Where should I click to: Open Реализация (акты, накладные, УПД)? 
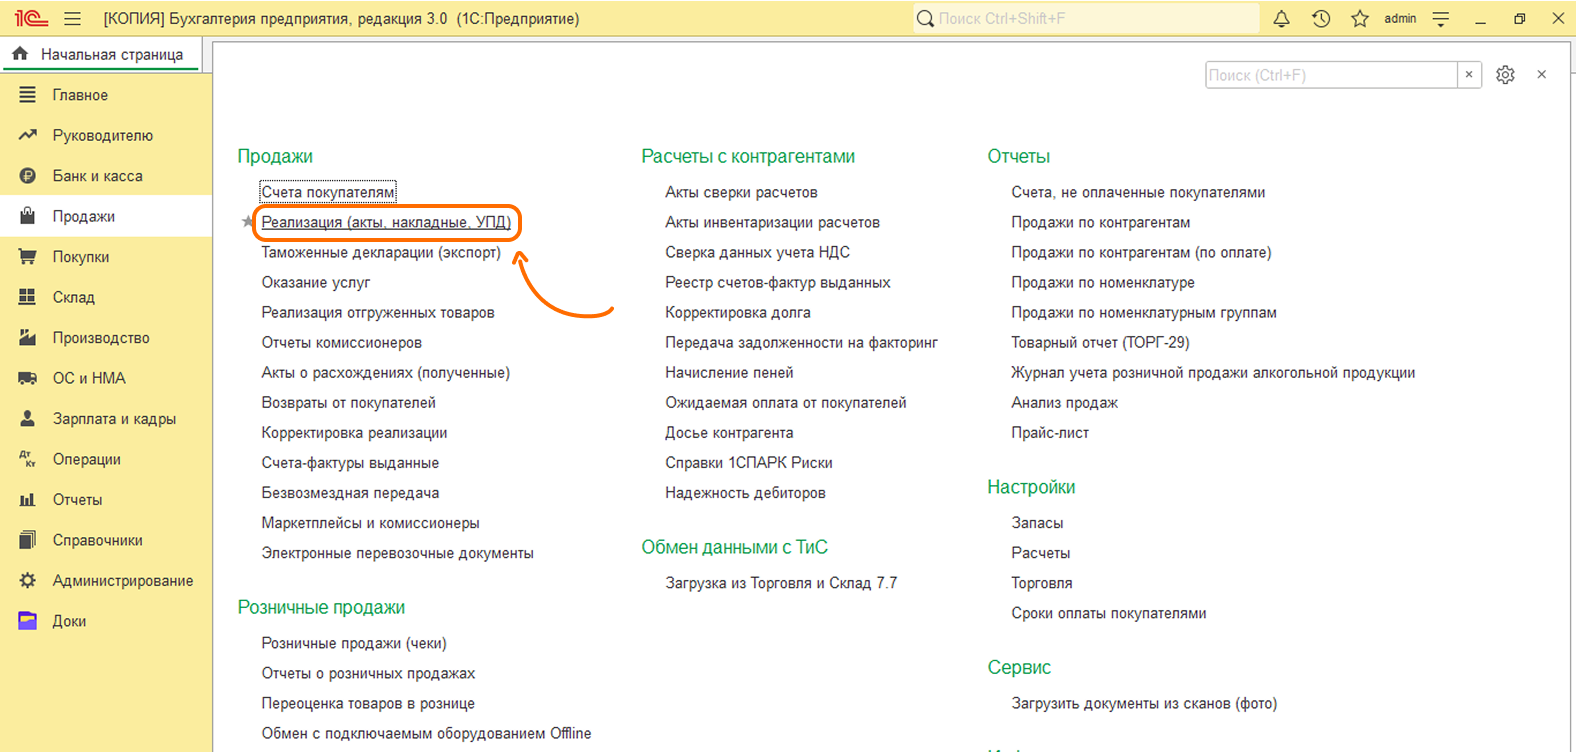(386, 222)
